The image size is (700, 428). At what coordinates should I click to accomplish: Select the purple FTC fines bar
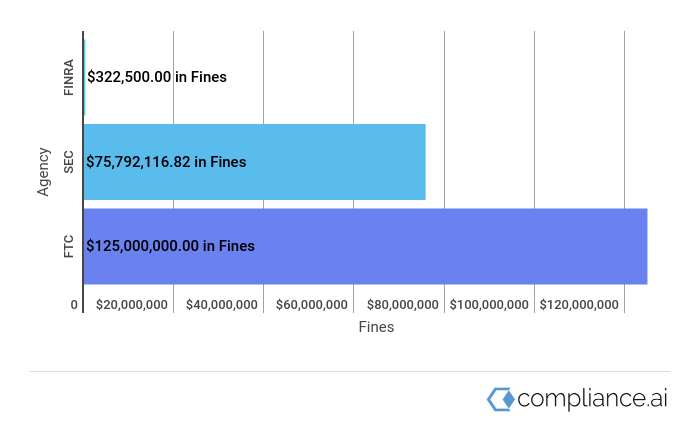click(x=365, y=246)
